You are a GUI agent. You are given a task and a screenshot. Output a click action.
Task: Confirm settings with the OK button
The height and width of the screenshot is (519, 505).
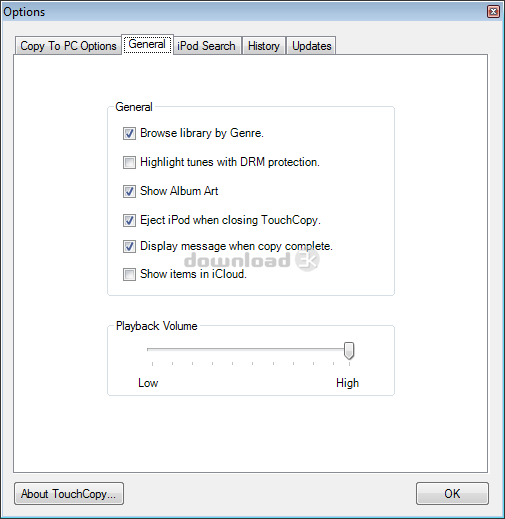[452, 493]
